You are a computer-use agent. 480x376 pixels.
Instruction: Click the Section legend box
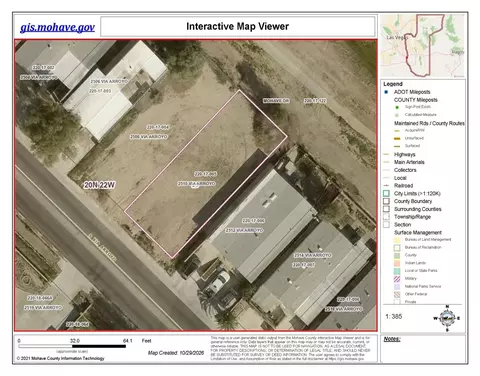coord(386,225)
